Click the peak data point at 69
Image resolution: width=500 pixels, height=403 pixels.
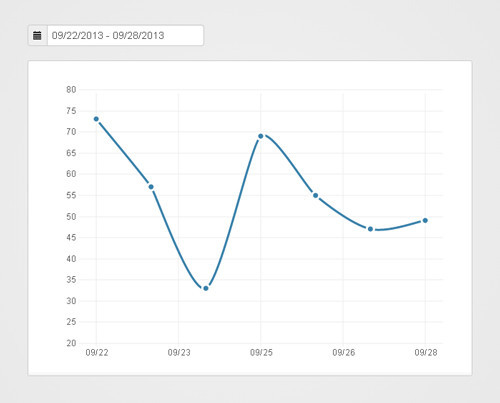point(261,136)
